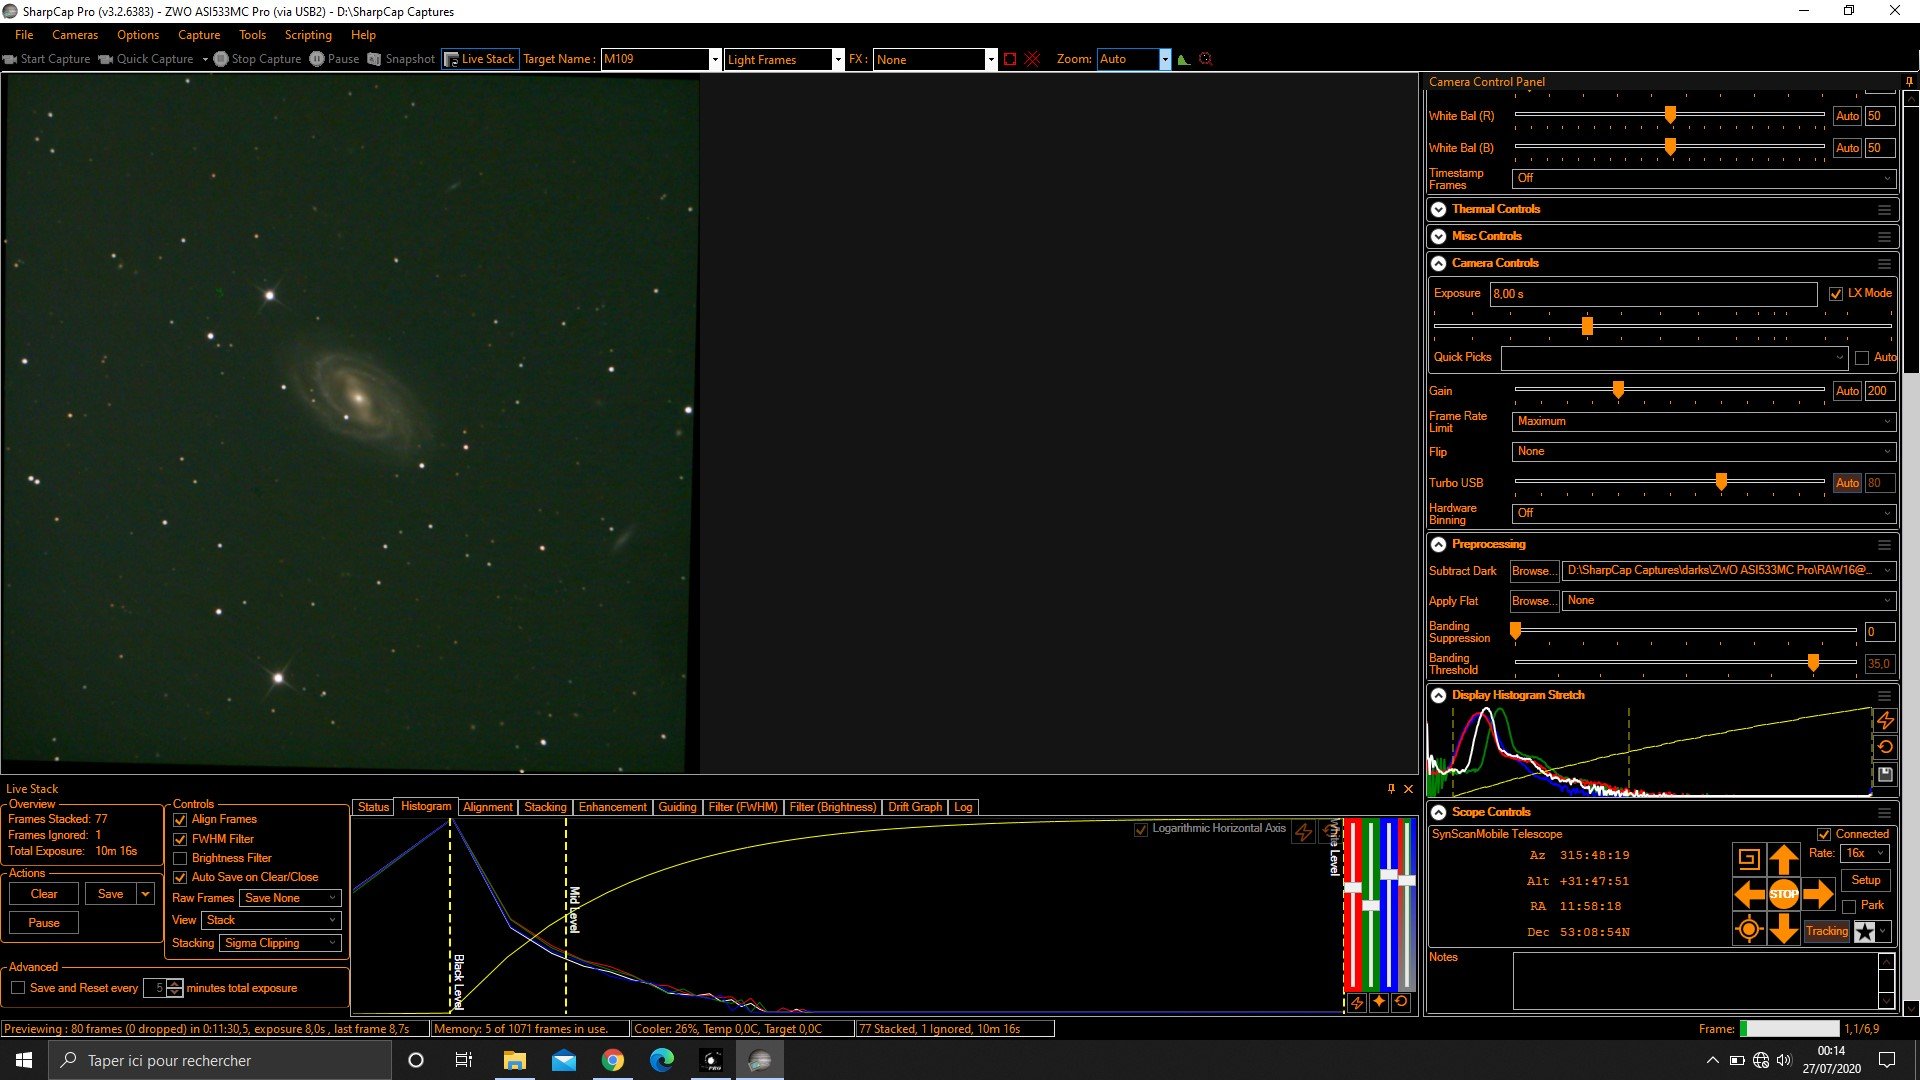Open the image histogram icon next to Zoom
The width and height of the screenshot is (1920, 1080).
pos(1184,59)
